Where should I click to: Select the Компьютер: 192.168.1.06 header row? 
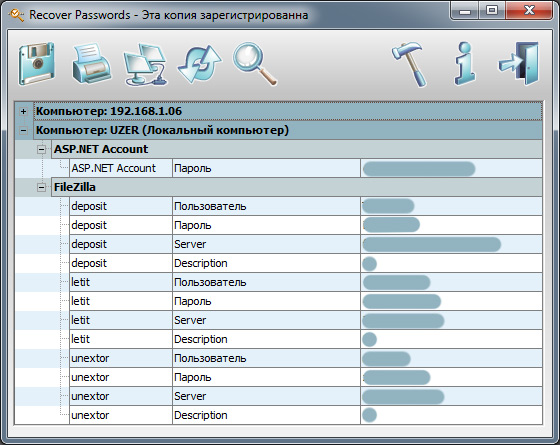coord(288,111)
